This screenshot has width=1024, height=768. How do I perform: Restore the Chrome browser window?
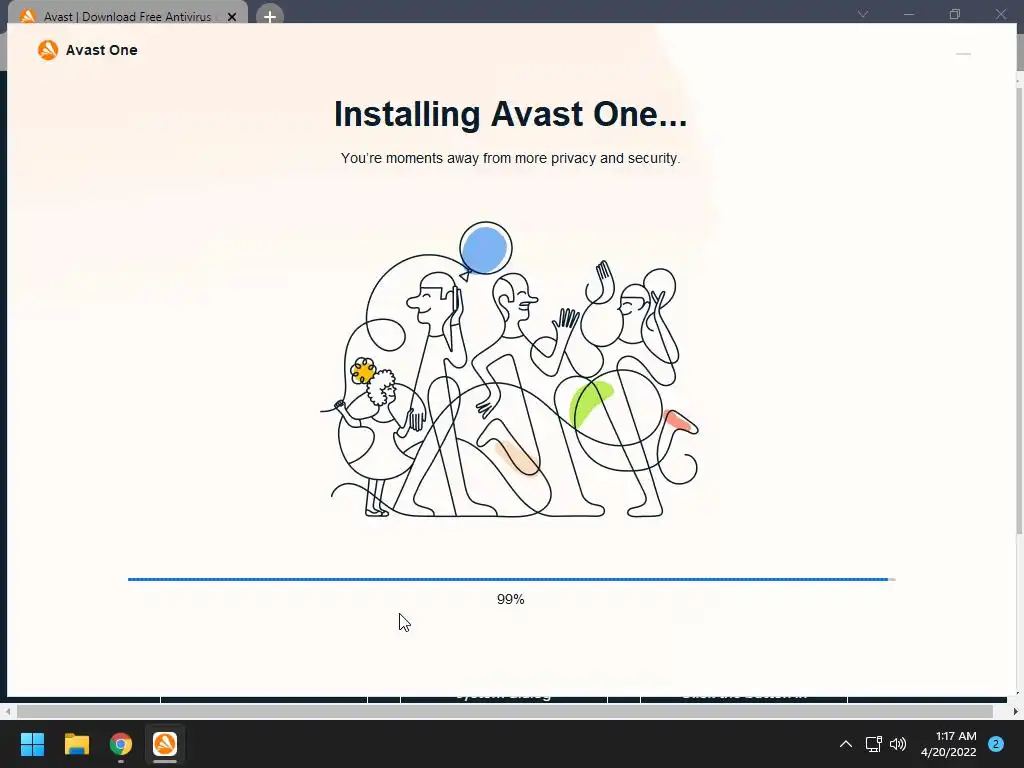coord(955,14)
